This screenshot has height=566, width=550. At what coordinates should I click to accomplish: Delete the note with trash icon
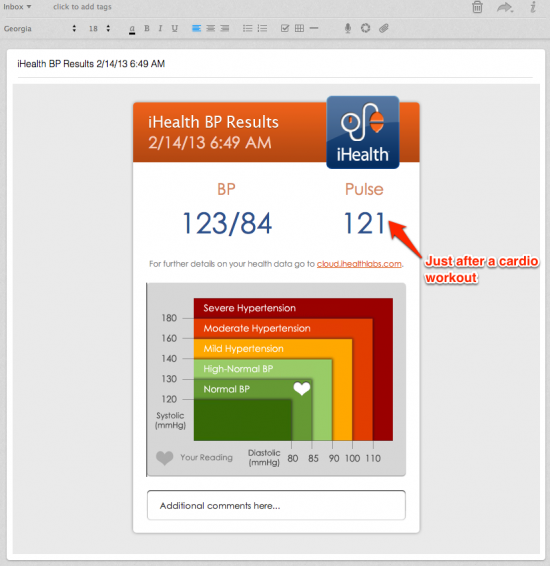477,7
